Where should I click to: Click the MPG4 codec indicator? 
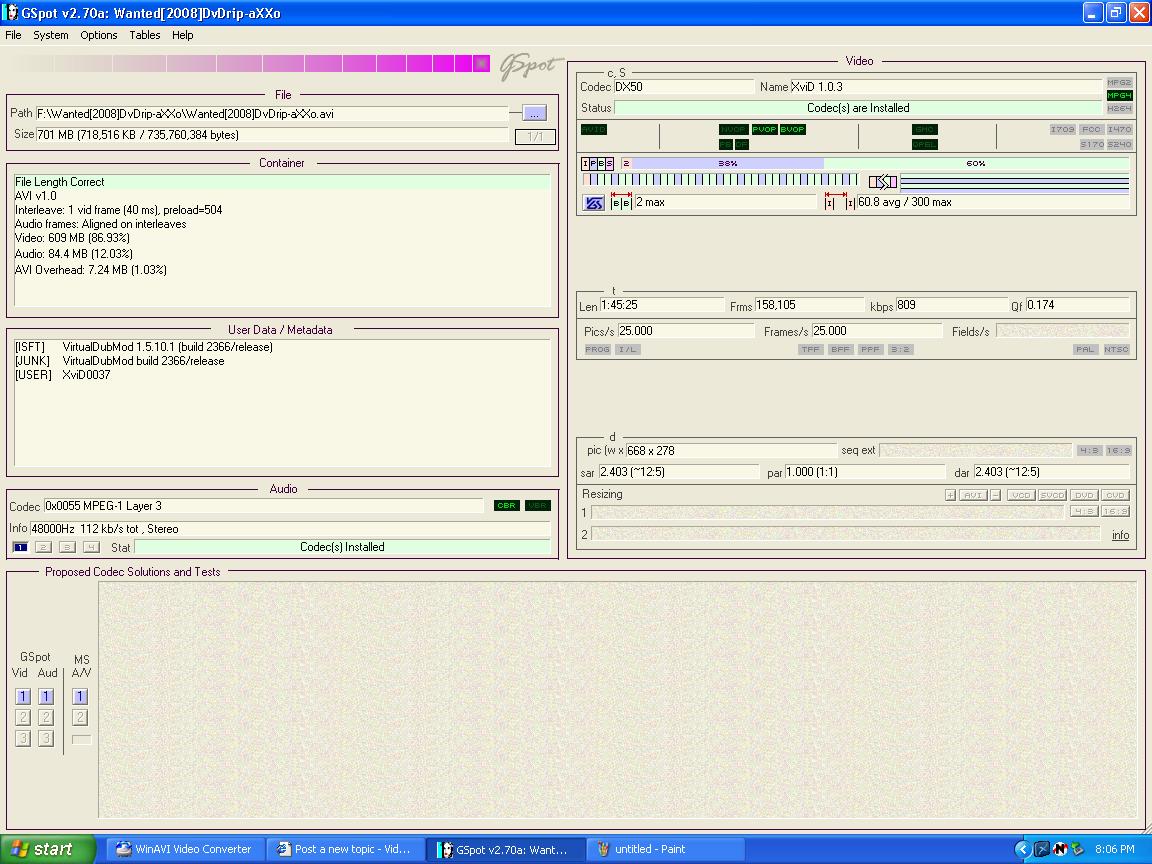(x=1119, y=96)
